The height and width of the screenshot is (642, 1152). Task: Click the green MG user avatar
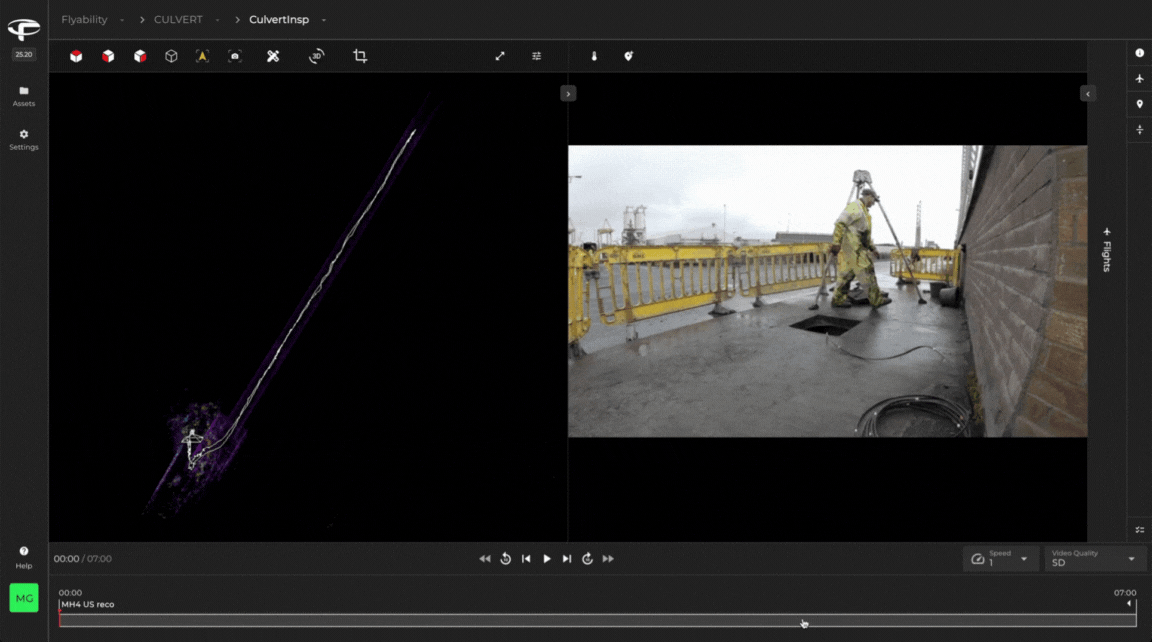24,598
